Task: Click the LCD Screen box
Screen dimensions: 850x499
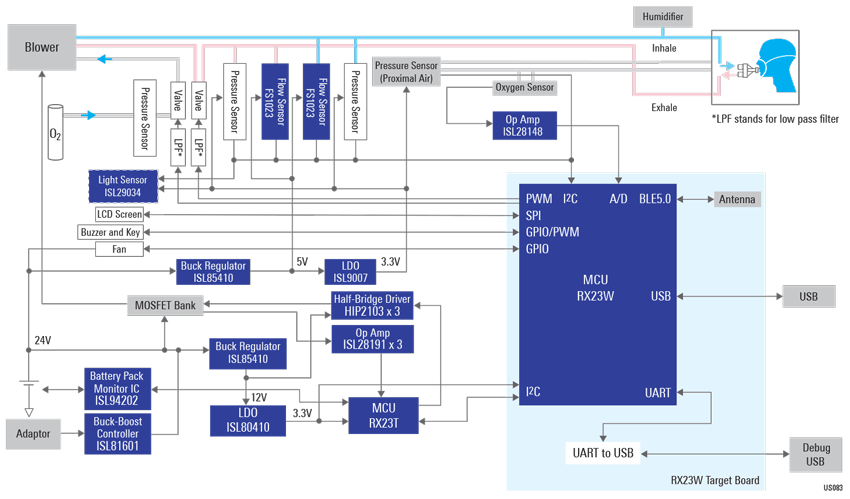Action: (x=119, y=215)
